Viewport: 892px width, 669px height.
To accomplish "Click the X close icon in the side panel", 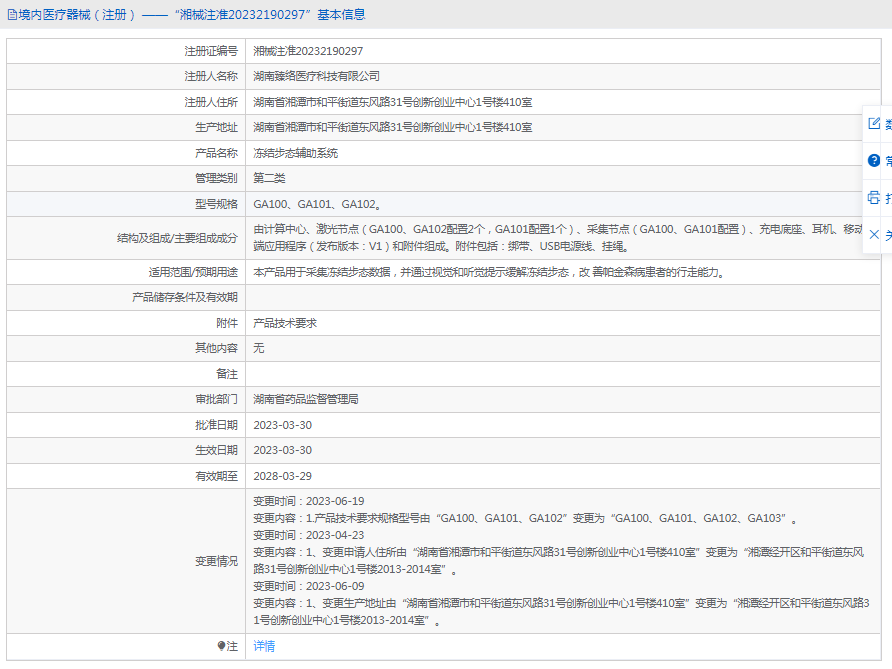I will point(874,234).
